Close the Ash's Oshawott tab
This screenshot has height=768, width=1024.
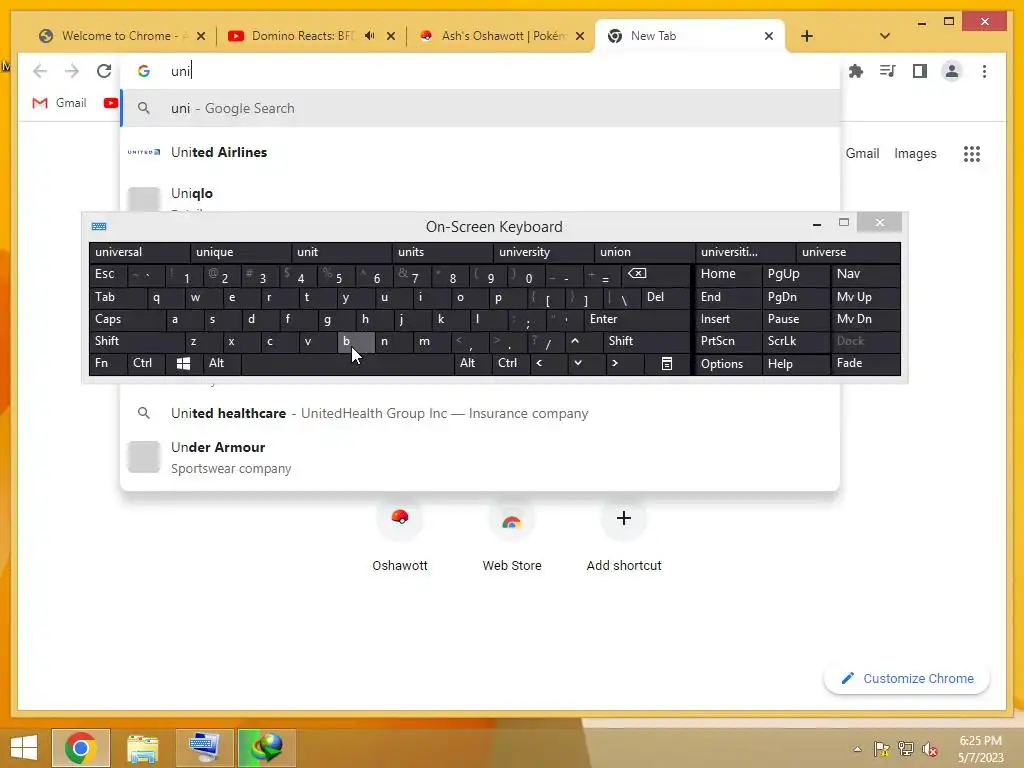tap(579, 36)
